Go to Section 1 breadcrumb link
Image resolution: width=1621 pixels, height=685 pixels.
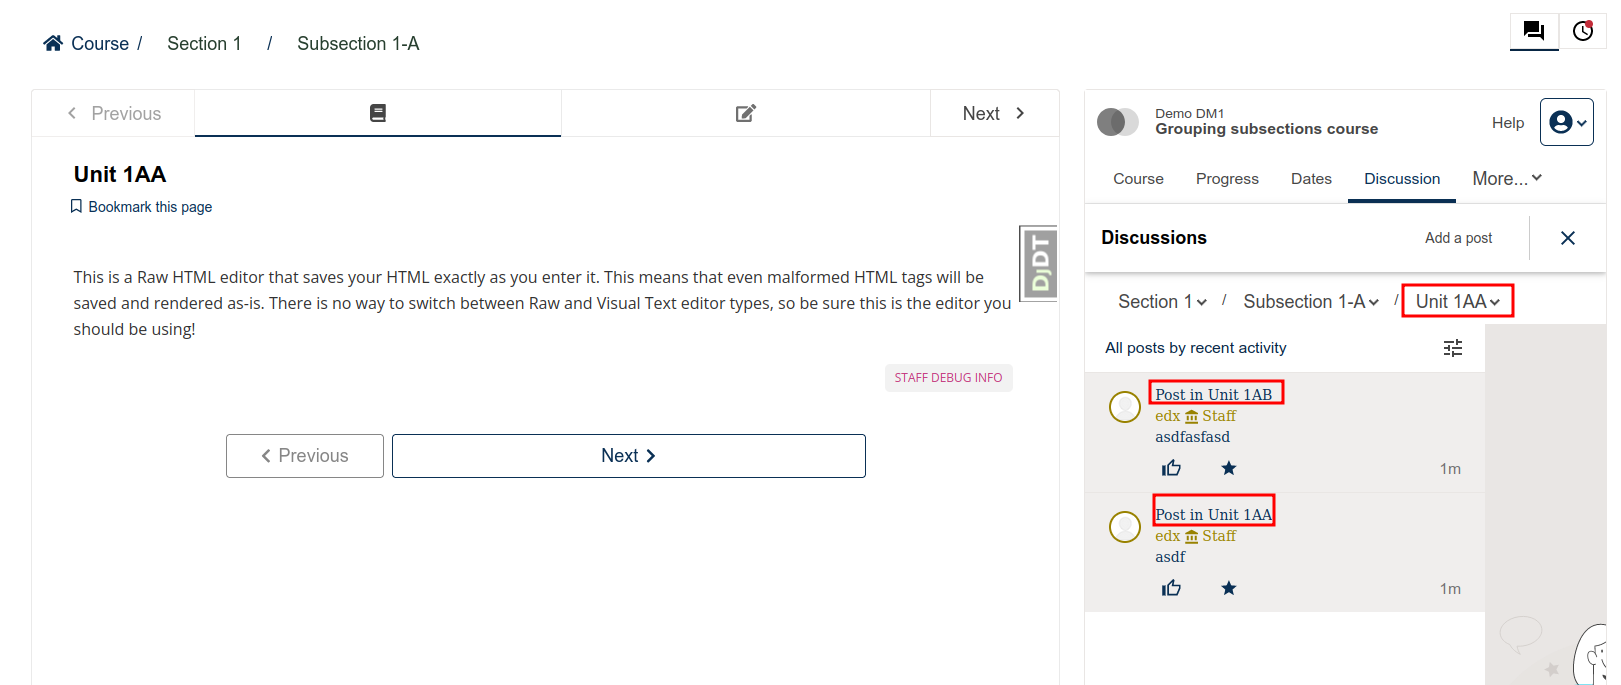click(204, 44)
